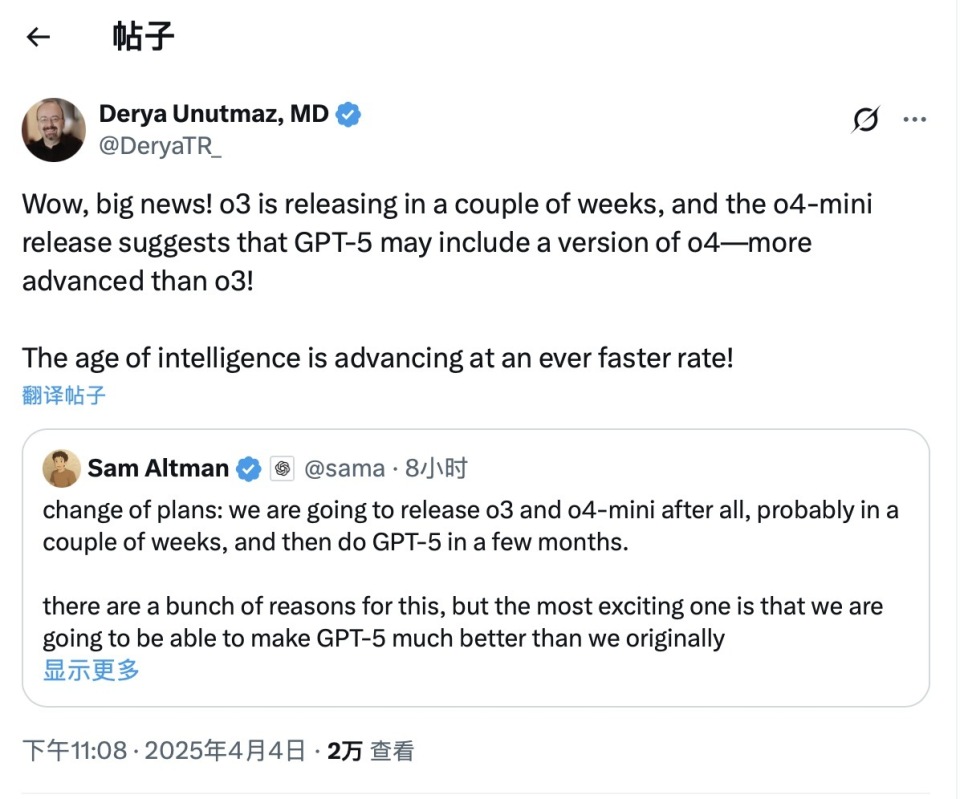Click Derya Unutmaz's blue verified badge

click(348, 114)
